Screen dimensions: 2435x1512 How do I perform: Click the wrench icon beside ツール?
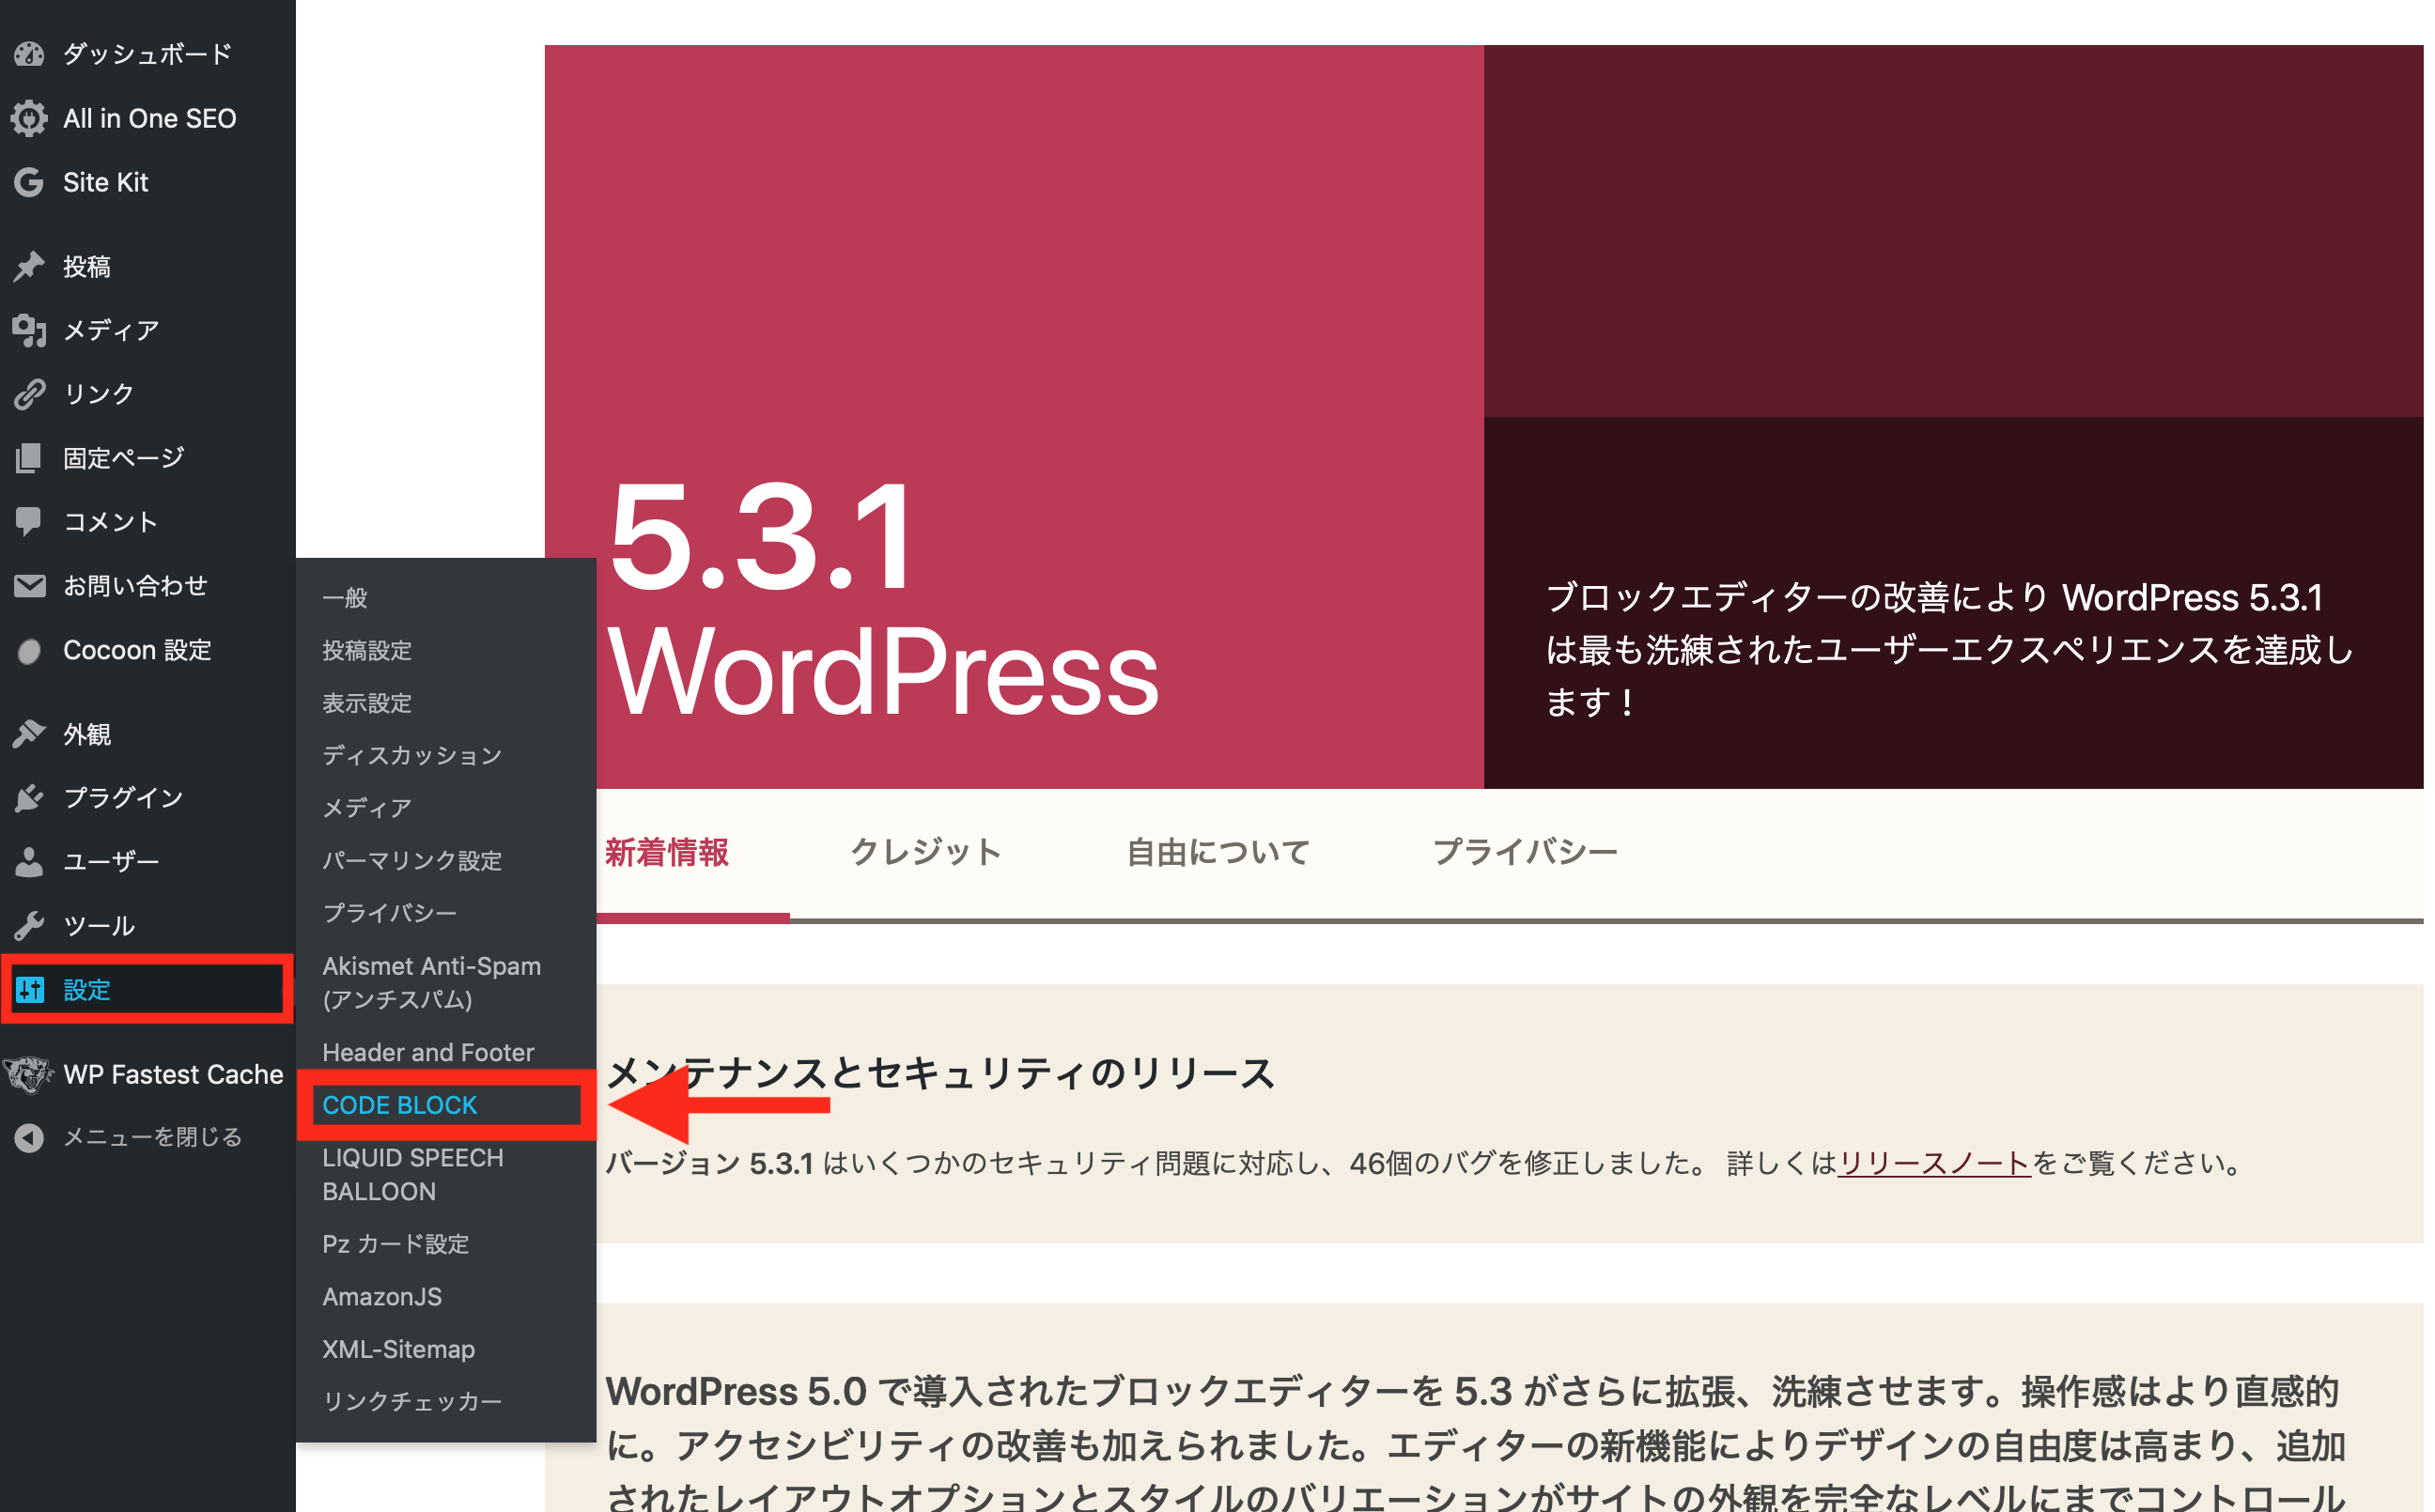click(x=29, y=926)
